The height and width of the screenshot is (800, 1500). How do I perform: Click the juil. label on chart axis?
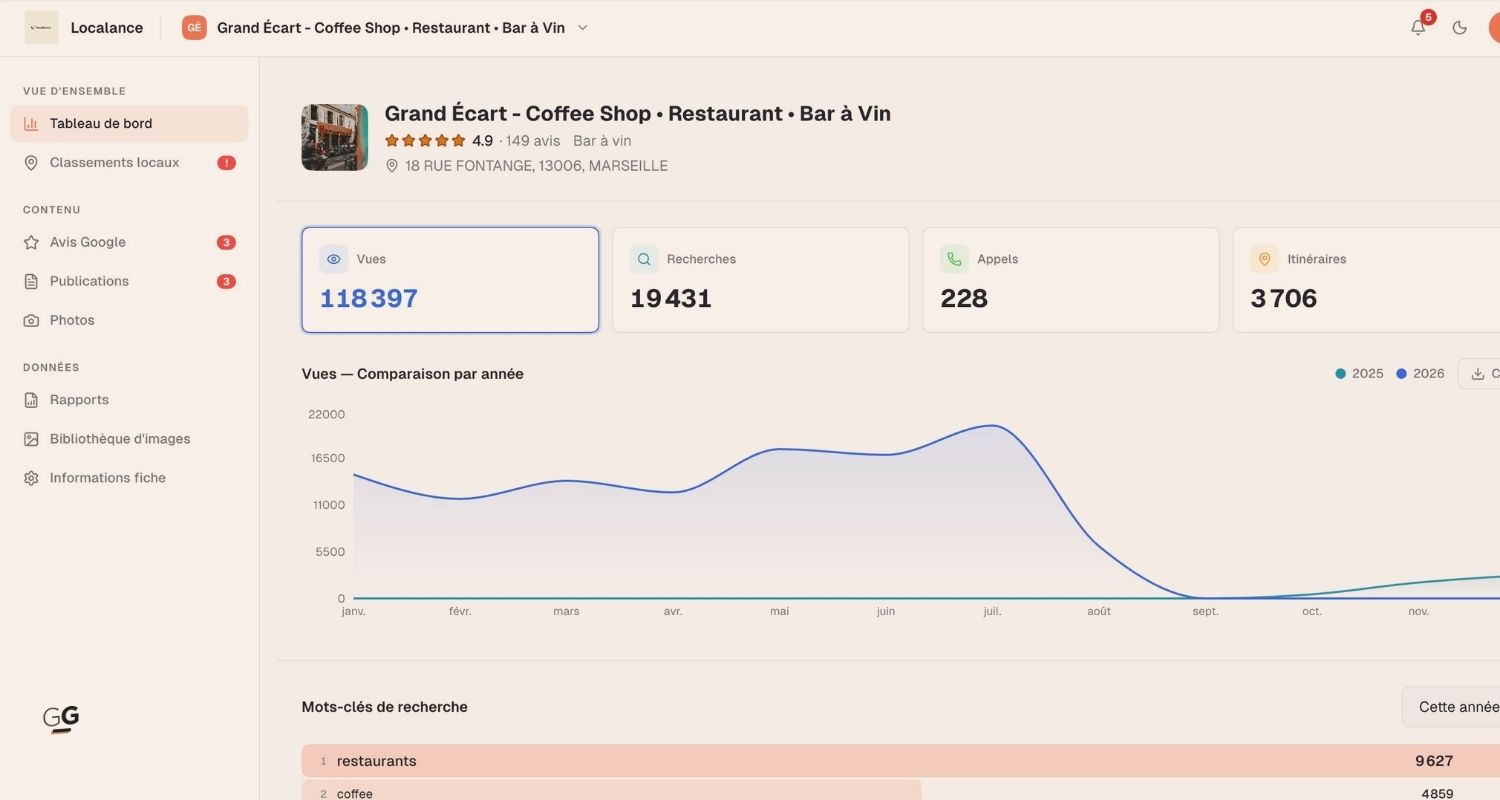coord(992,611)
